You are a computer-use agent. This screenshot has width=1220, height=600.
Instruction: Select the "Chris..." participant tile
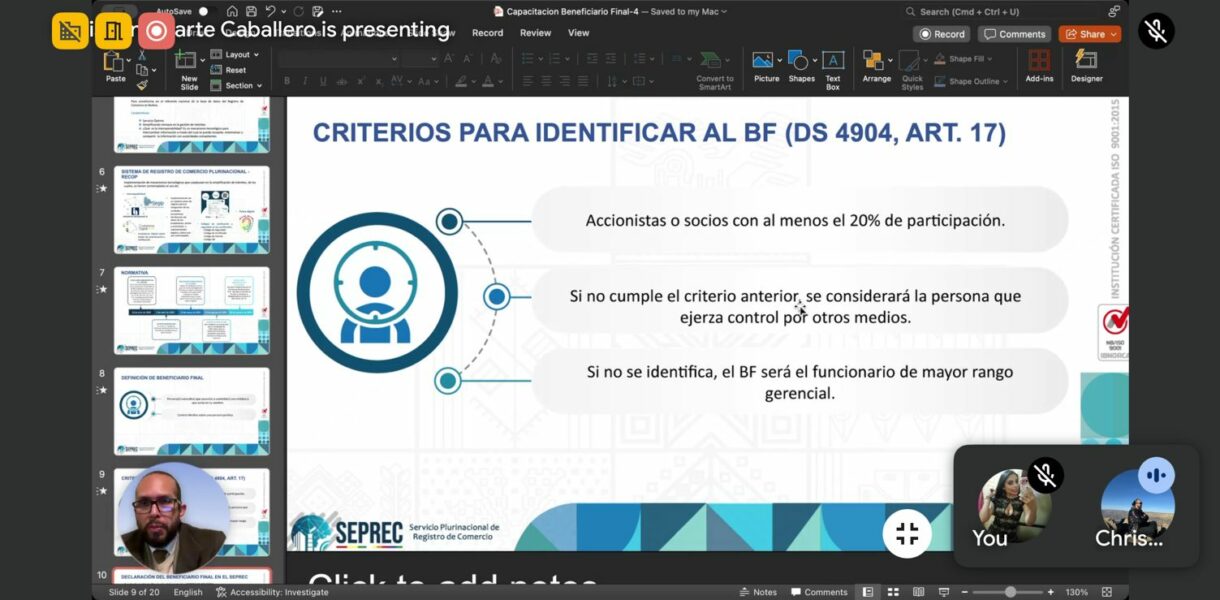tap(1137, 506)
